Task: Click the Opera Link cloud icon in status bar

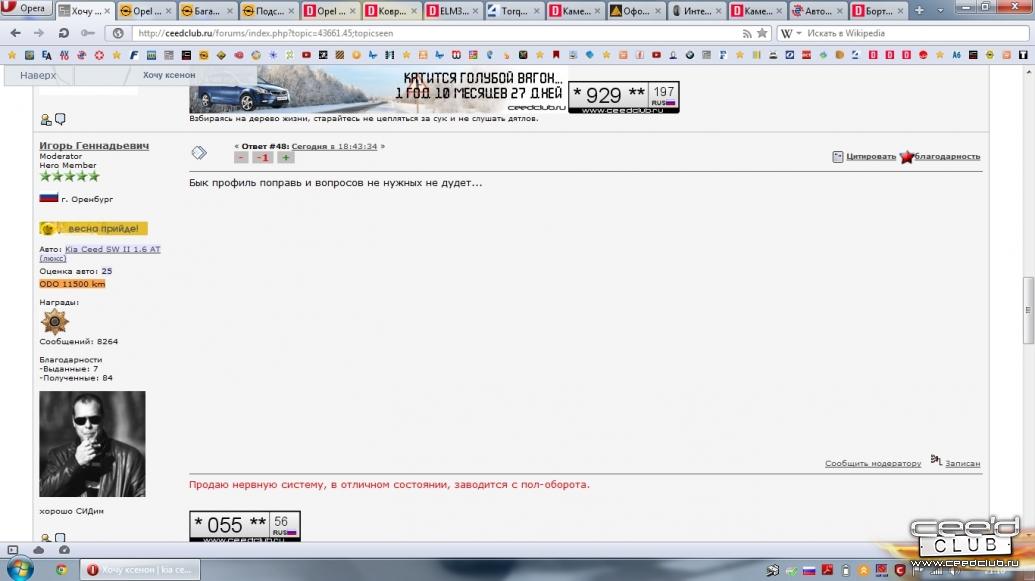Action: (x=38, y=549)
